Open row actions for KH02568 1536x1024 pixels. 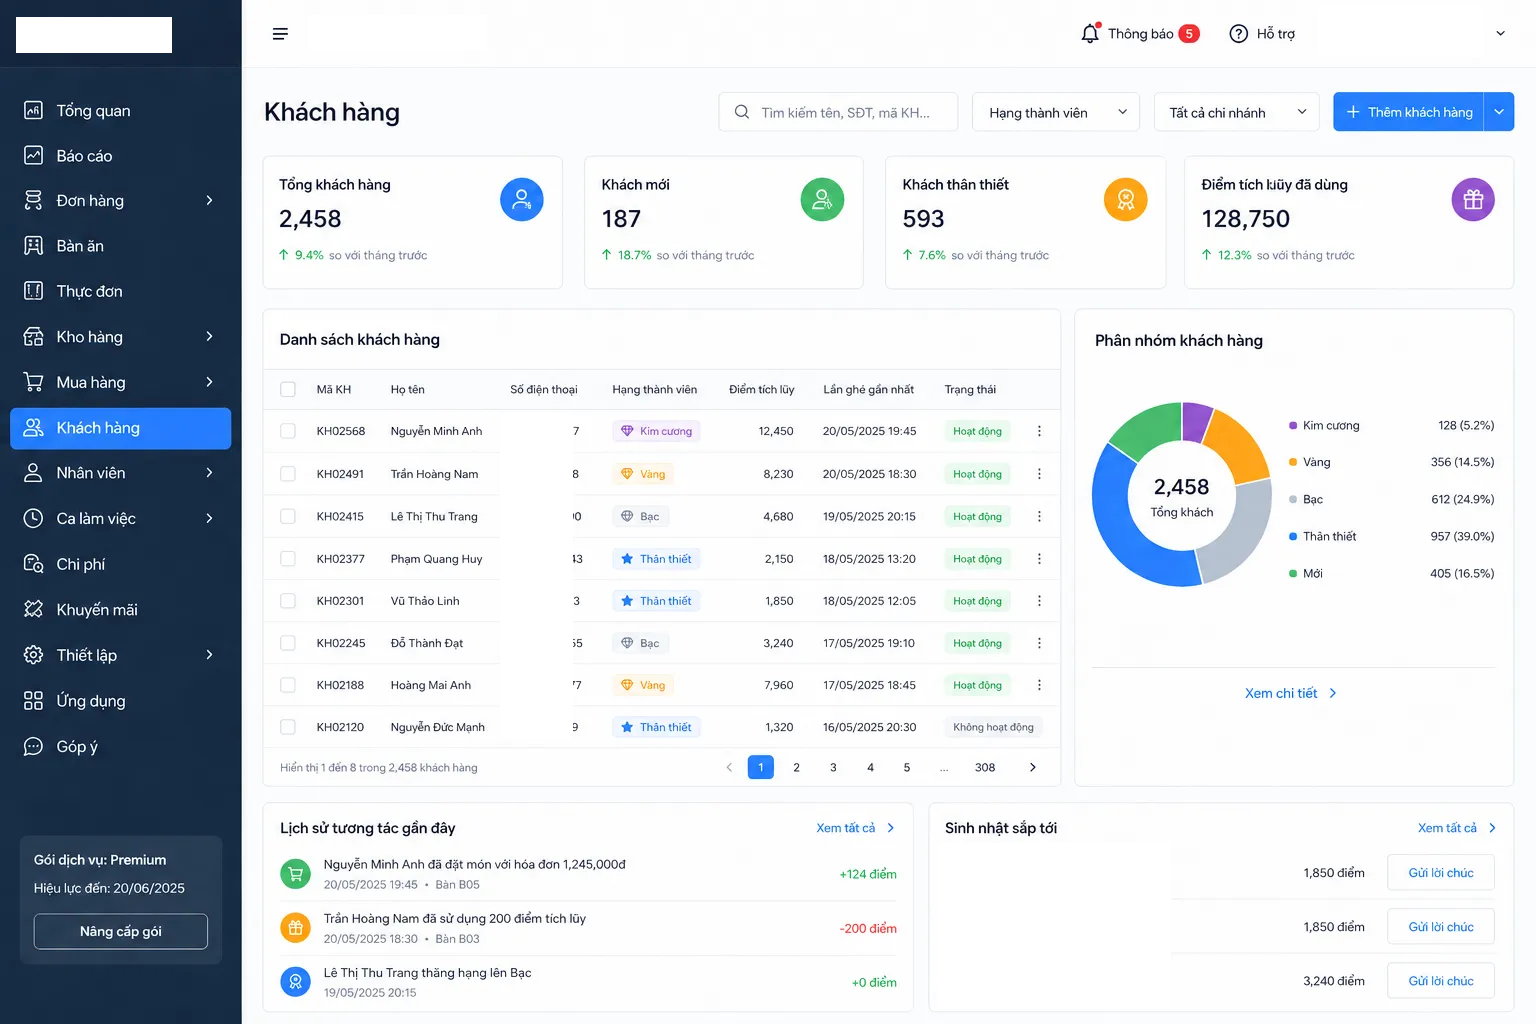click(1039, 431)
